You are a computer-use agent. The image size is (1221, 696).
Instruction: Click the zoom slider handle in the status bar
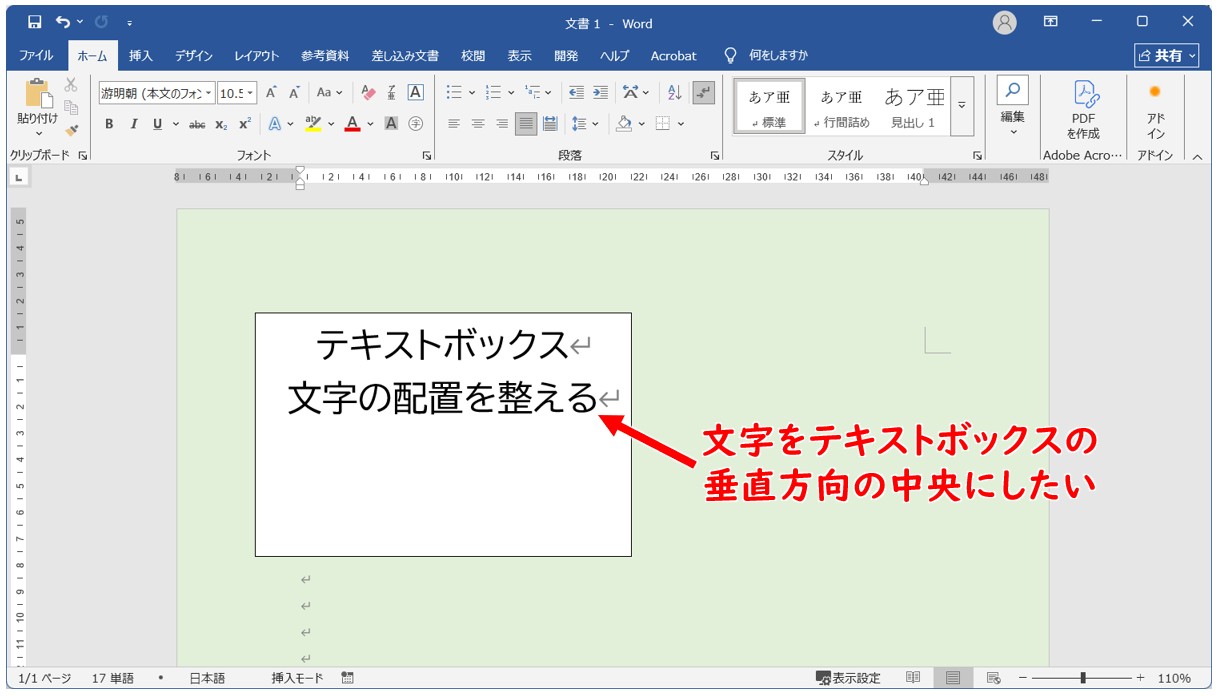(1083, 678)
